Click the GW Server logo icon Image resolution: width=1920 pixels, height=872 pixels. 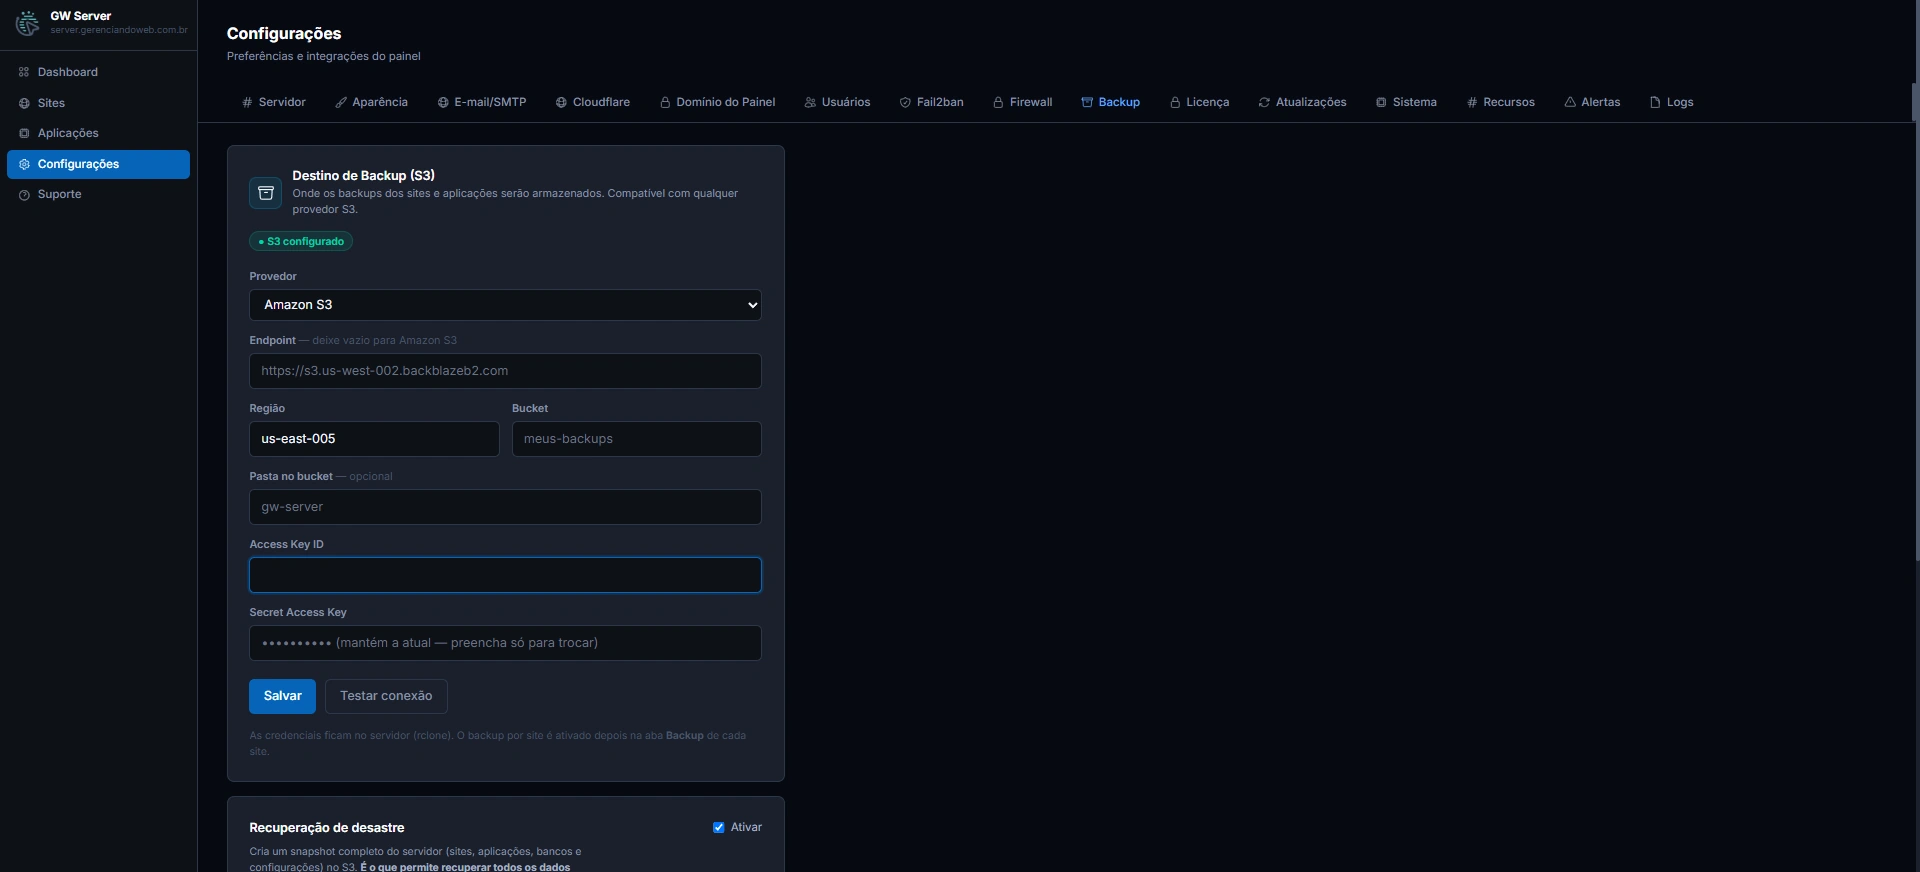pos(27,23)
